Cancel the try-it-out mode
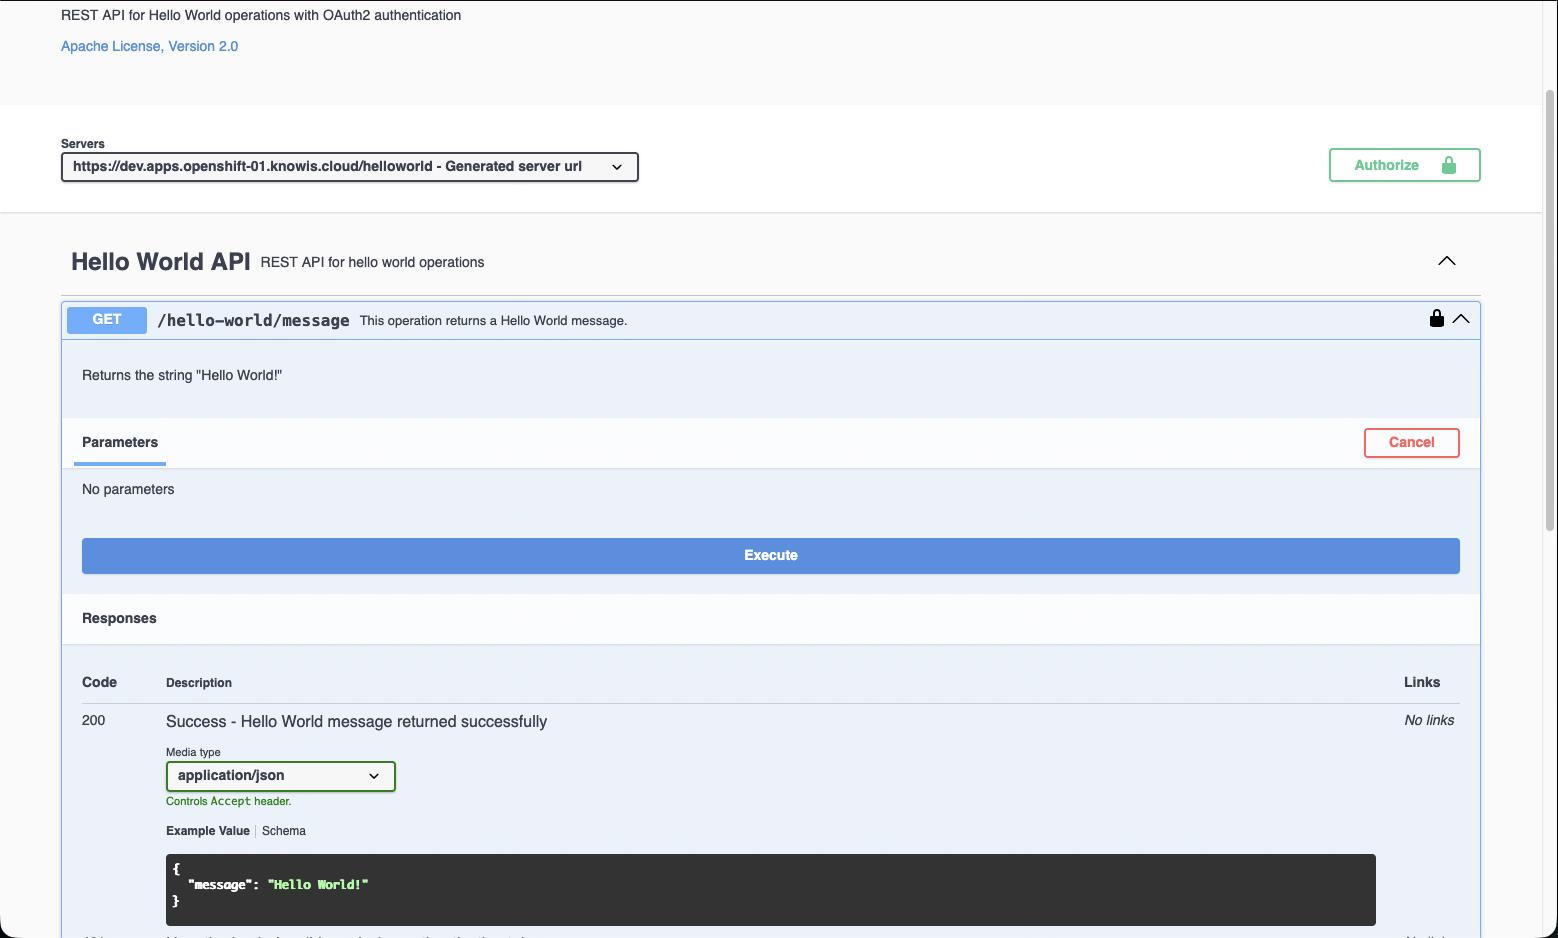The image size is (1558, 938). [1411, 443]
